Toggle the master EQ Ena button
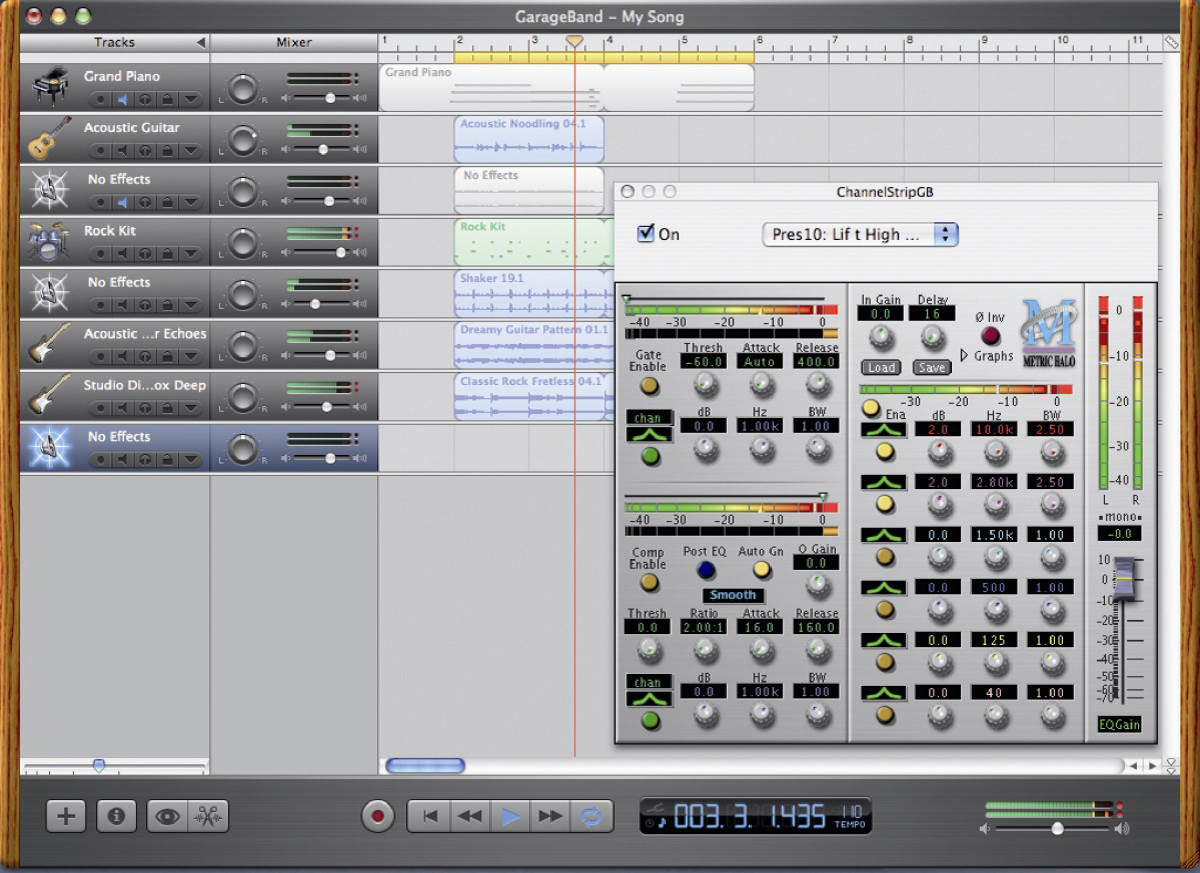The width and height of the screenshot is (1200, 873). (870, 407)
